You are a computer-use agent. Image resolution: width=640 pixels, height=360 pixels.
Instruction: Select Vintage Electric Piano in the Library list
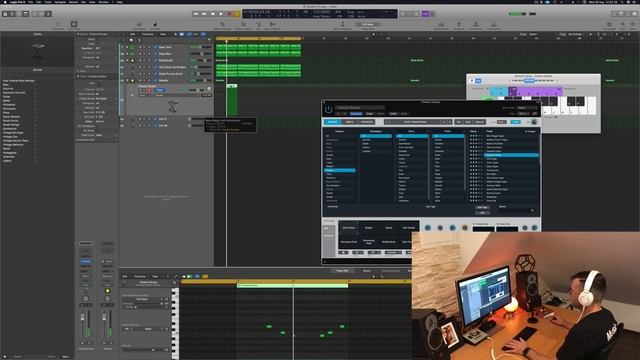click(x=16, y=141)
